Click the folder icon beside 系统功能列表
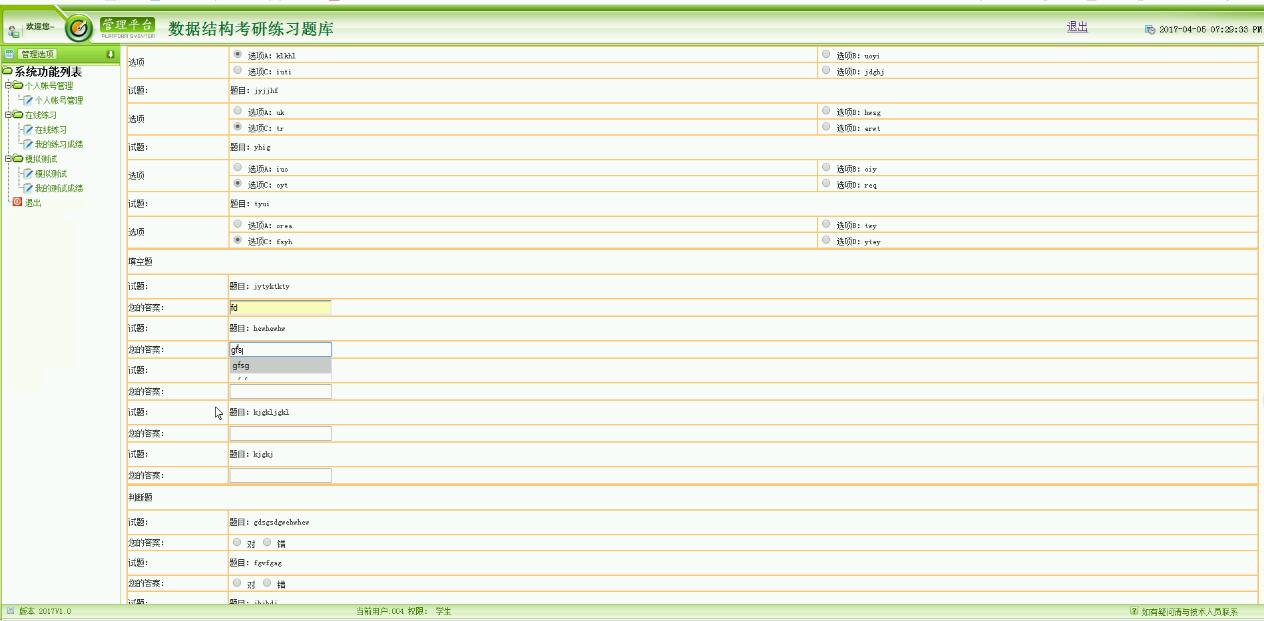This screenshot has height=621, width=1264. tap(7, 71)
